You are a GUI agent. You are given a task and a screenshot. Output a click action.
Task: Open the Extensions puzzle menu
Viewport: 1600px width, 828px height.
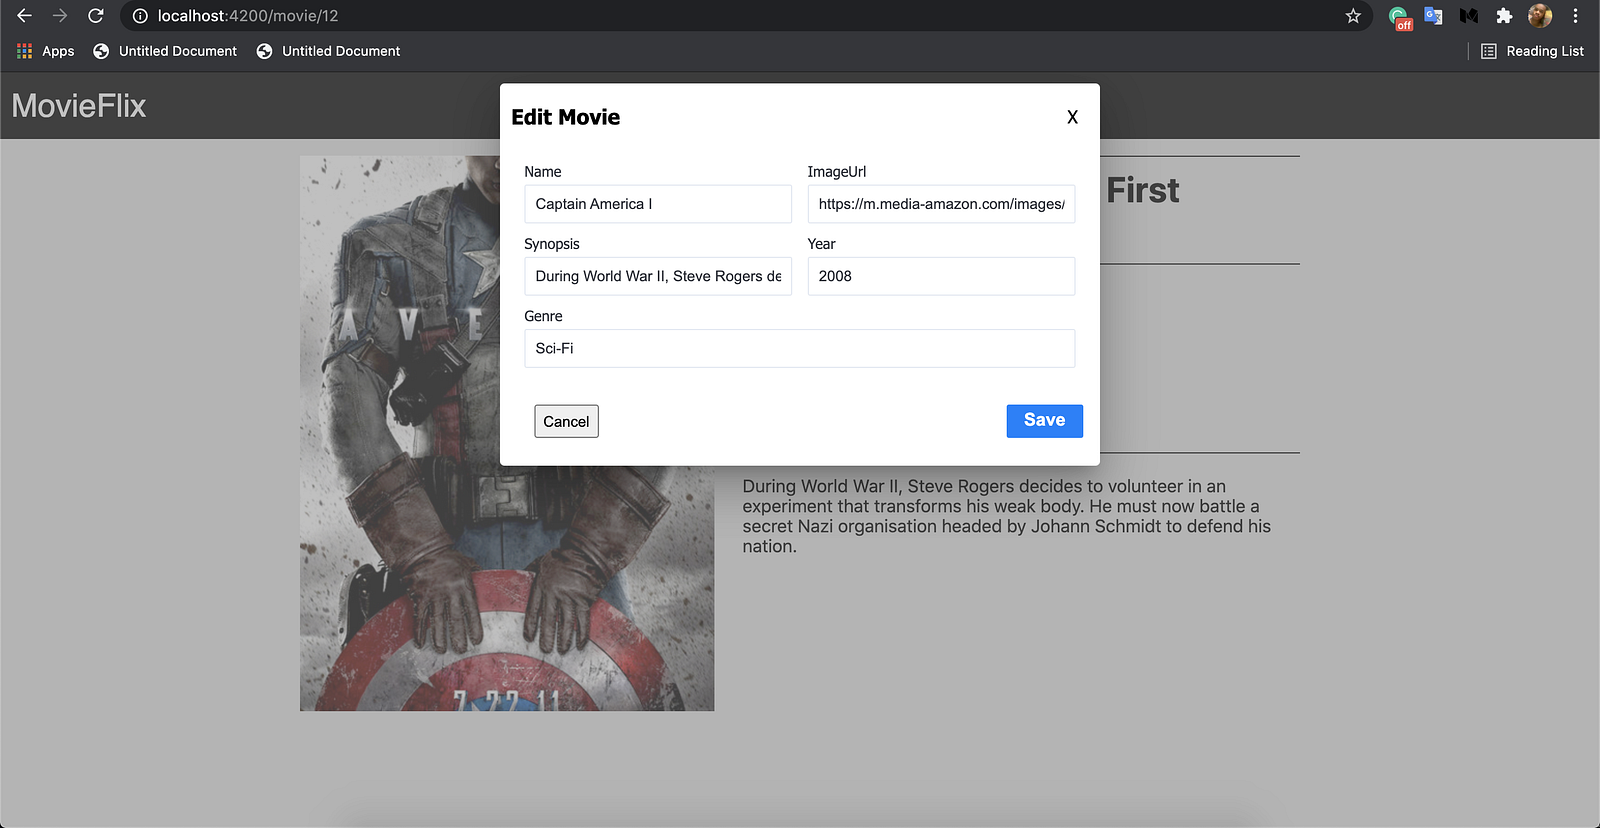point(1504,16)
